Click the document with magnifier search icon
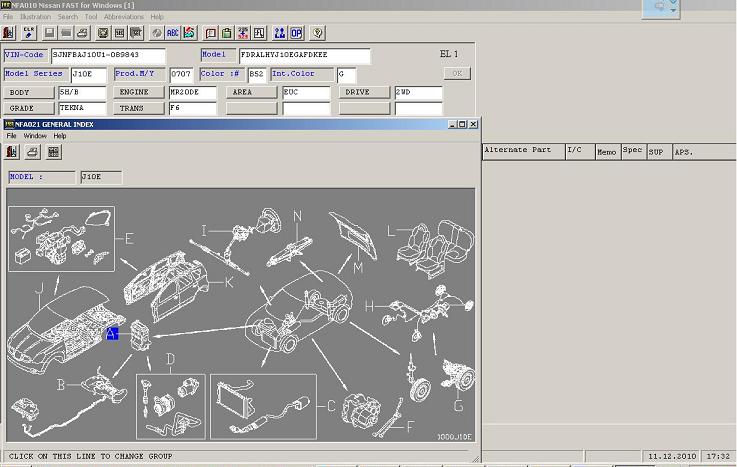Viewport: 737px width, 467px height. tap(259, 33)
